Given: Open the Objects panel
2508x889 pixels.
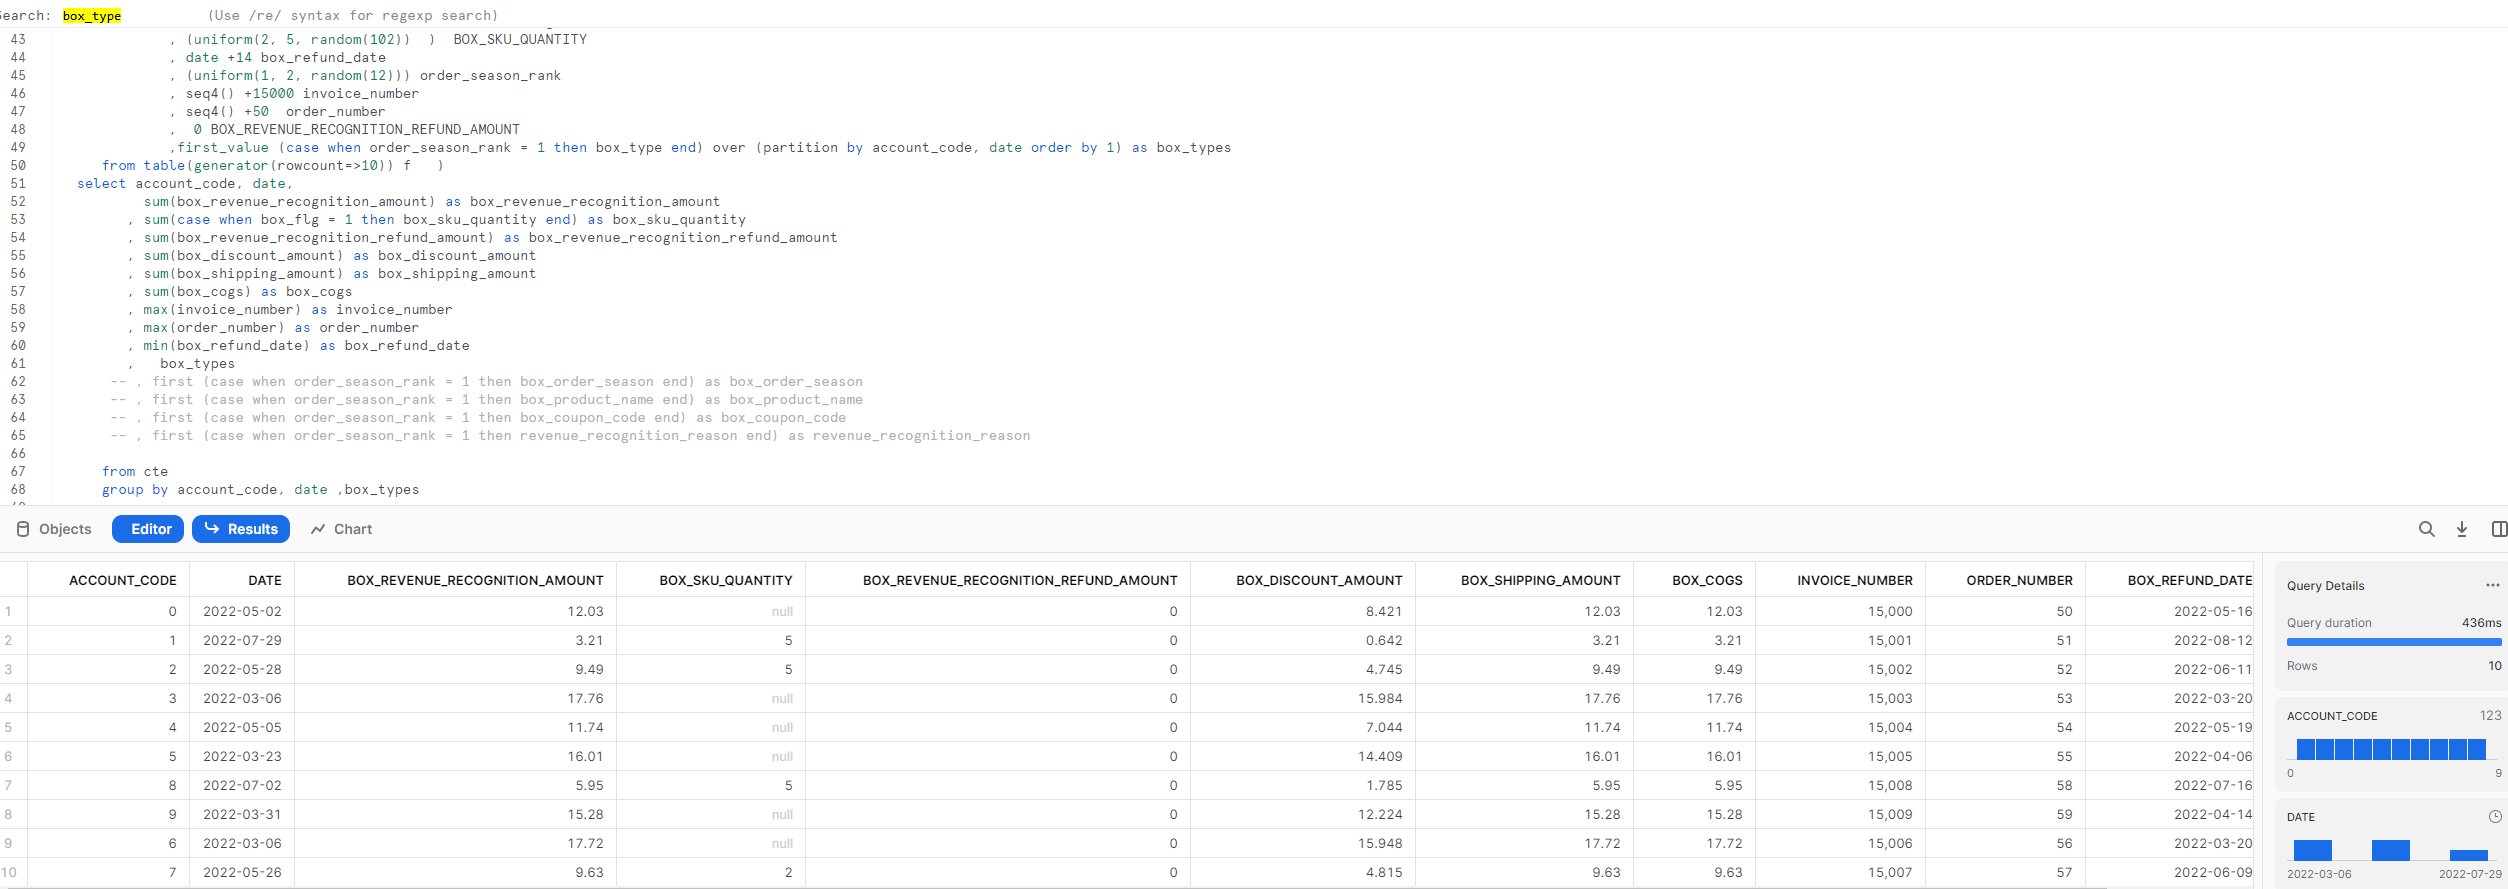Looking at the screenshot, I should (x=54, y=529).
